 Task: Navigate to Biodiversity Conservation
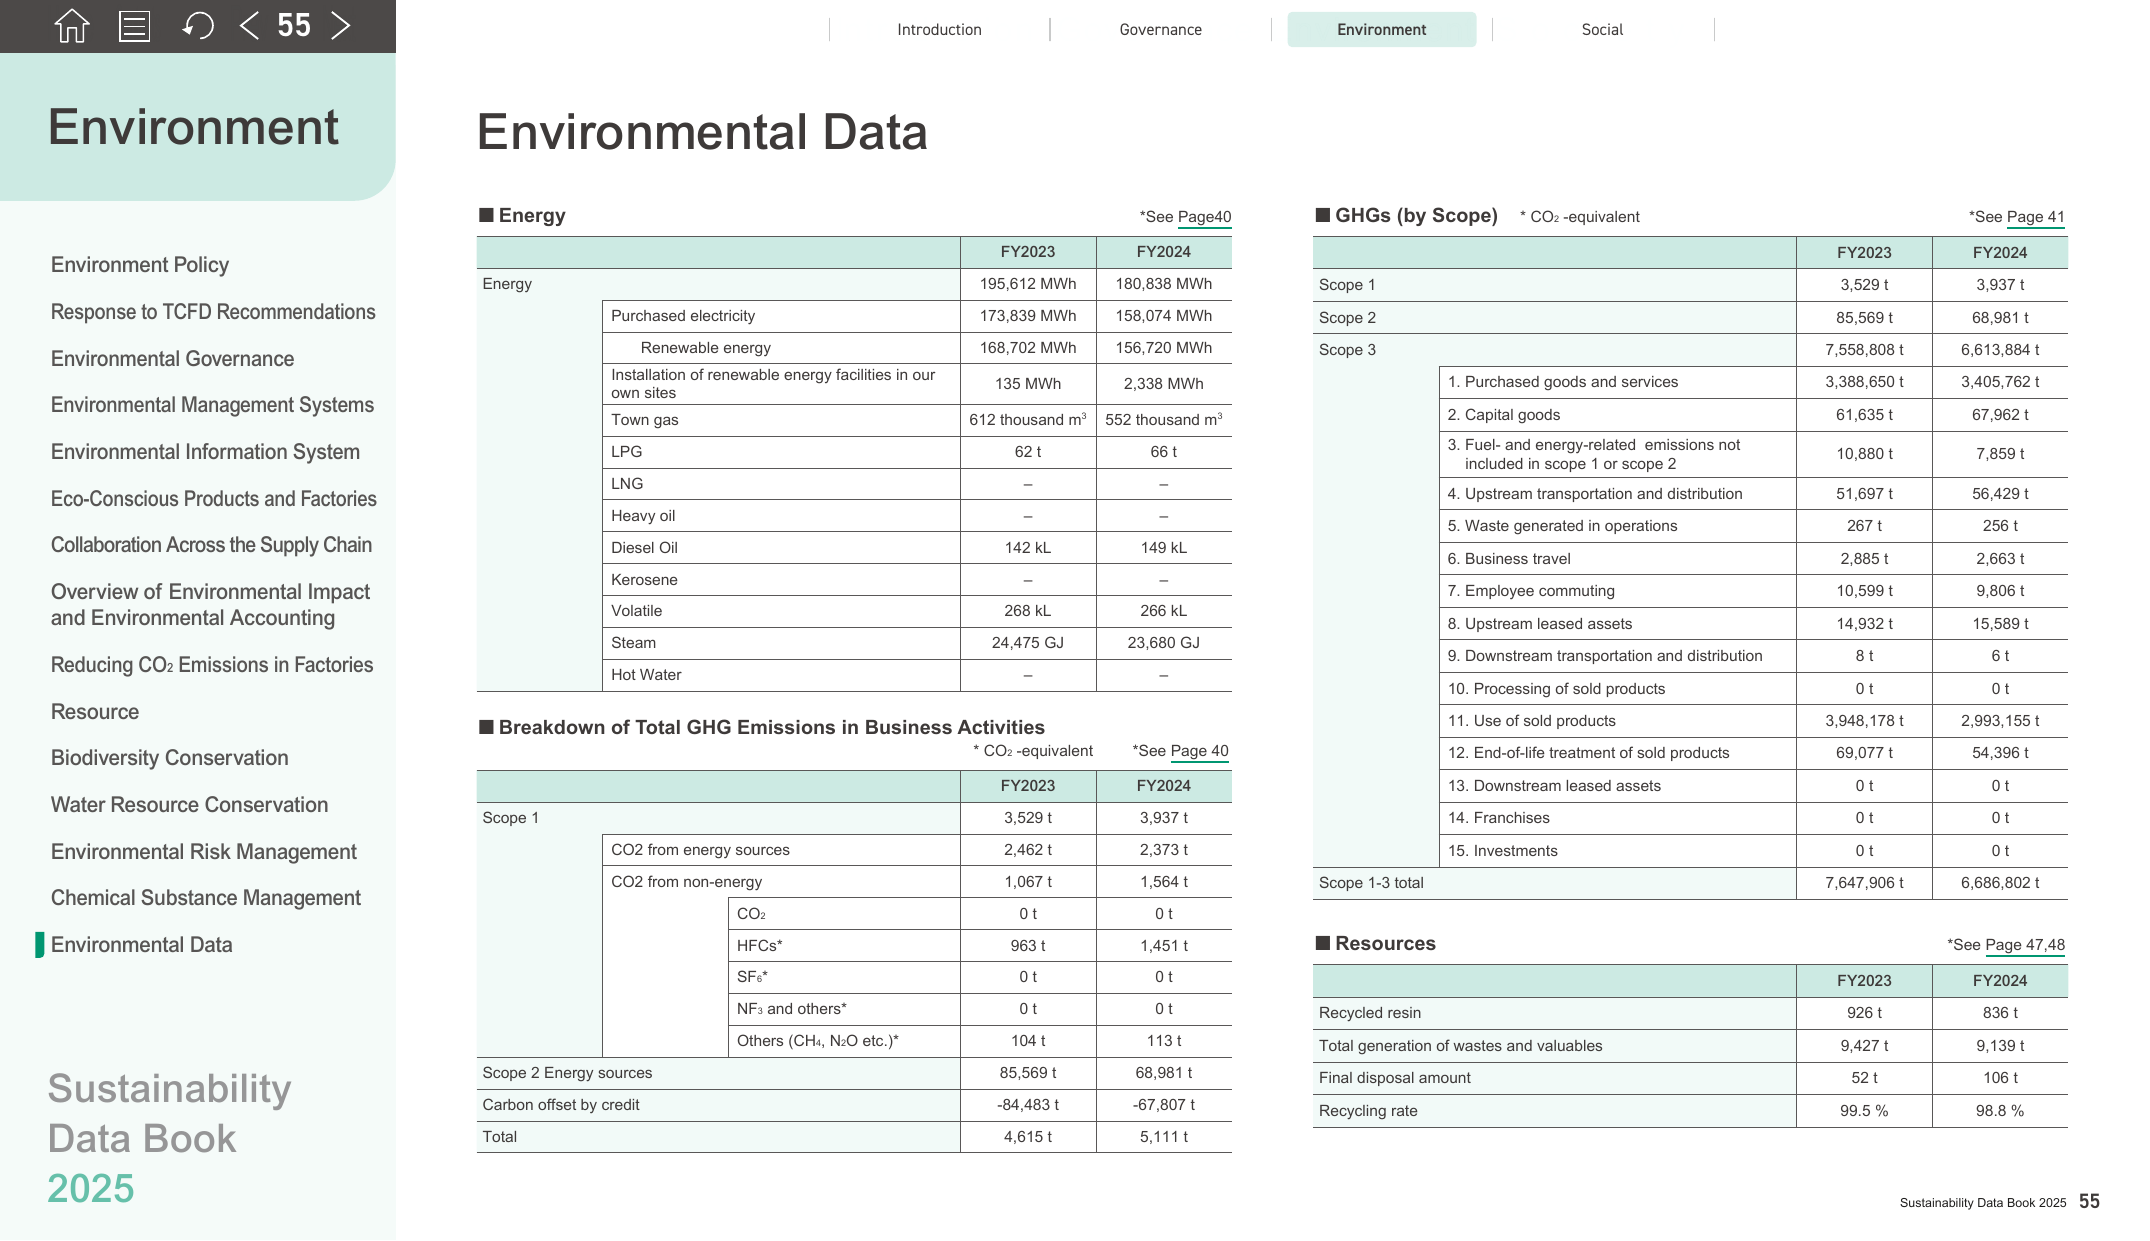click(170, 758)
